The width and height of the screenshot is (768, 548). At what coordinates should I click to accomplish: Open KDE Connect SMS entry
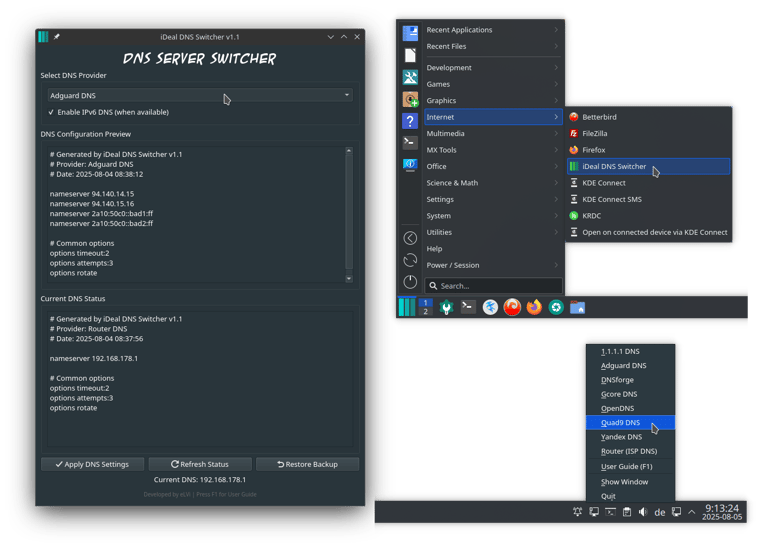pos(648,199)
